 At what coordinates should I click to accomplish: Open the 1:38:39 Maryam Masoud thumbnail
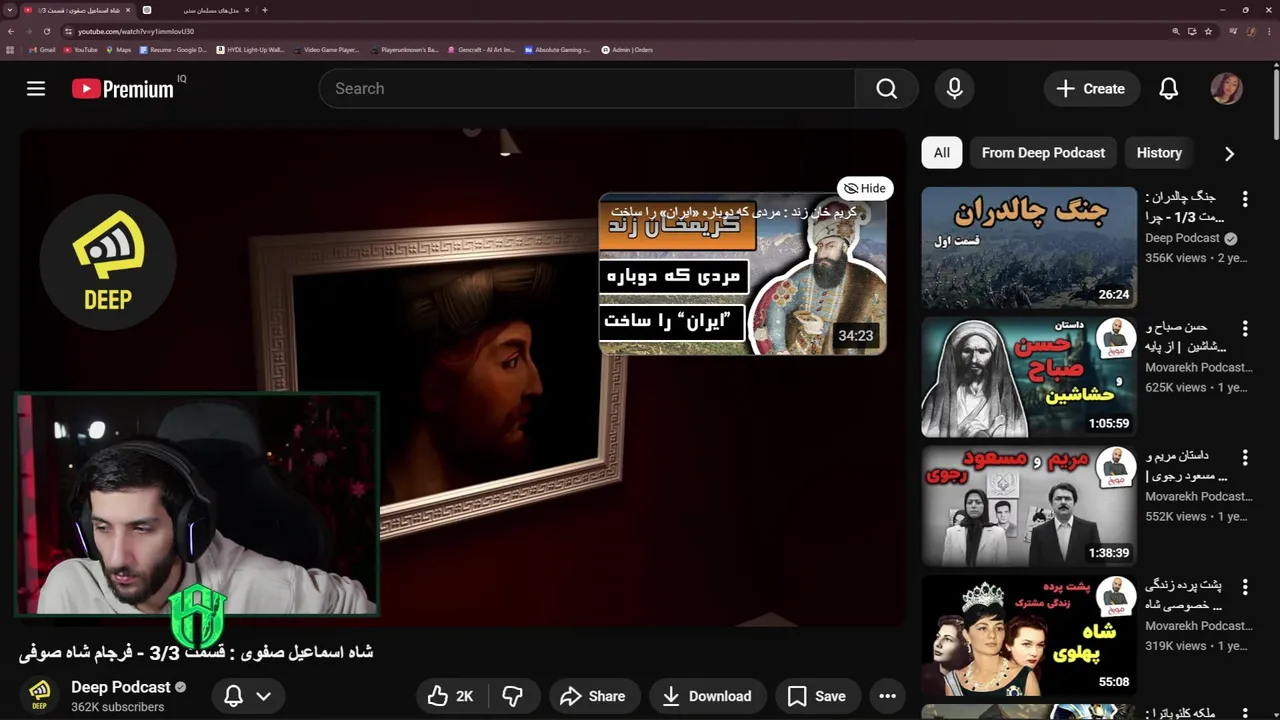(1029, 505)
